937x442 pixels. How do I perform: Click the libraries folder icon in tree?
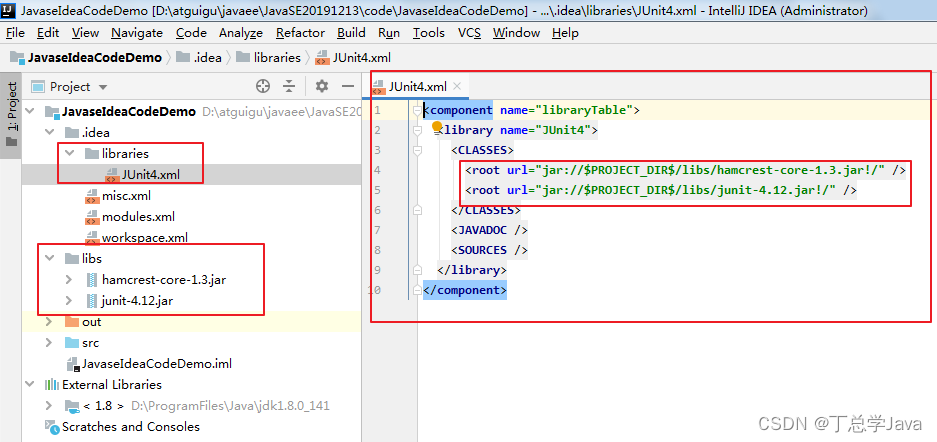tap(91, 154)
